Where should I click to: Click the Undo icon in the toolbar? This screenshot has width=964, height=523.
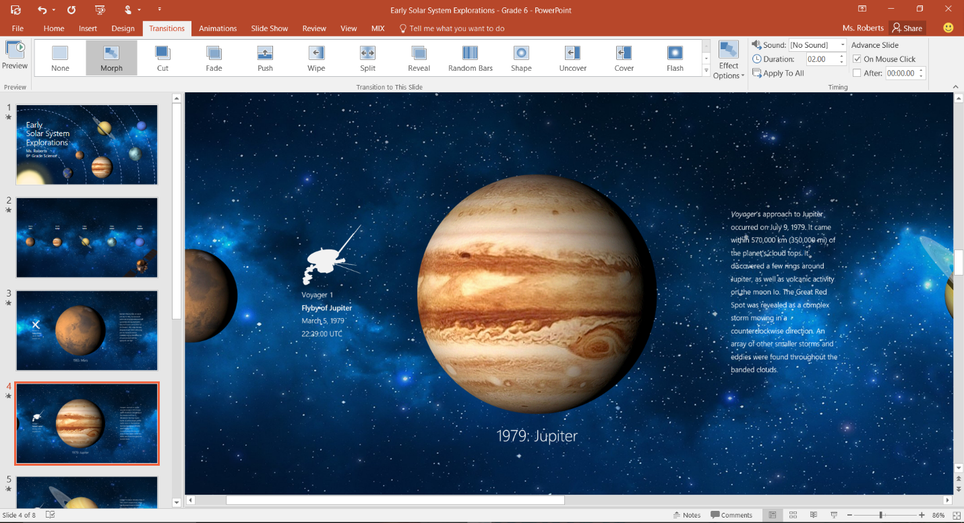[x=42, y=9]
